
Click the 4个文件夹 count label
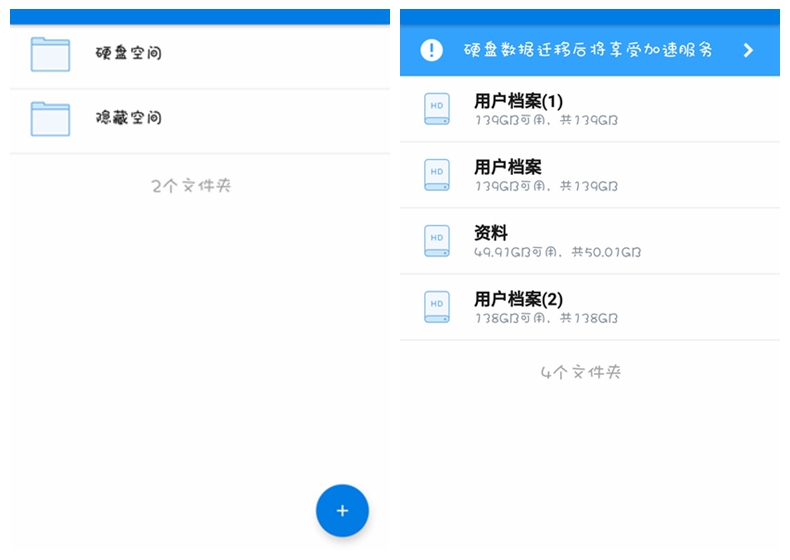pyautogui.click(x=581, y=372)
